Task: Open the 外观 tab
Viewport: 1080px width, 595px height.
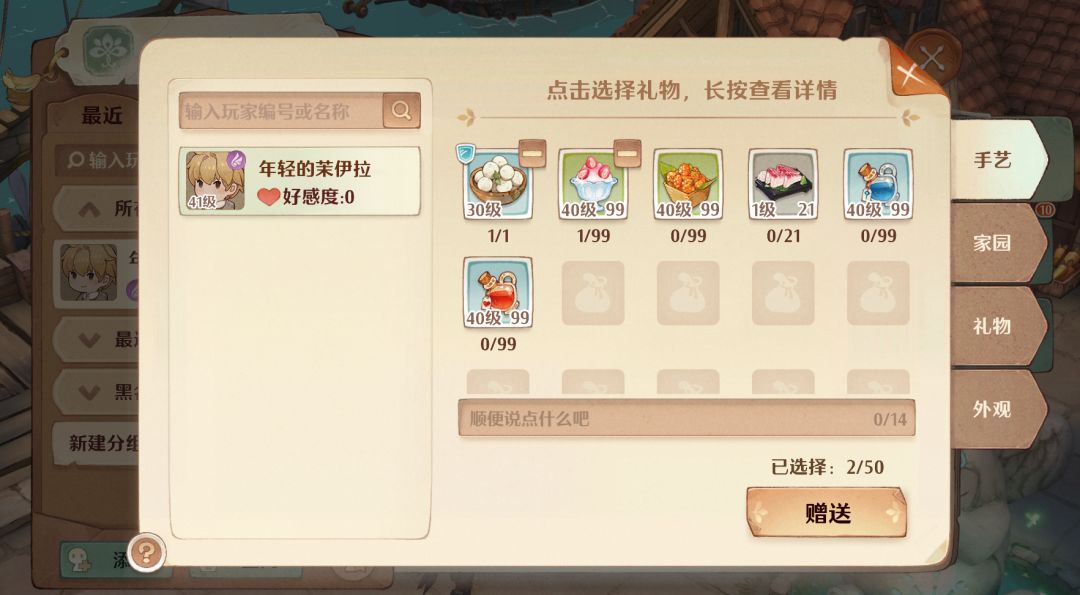Action: tap(999, 410)
